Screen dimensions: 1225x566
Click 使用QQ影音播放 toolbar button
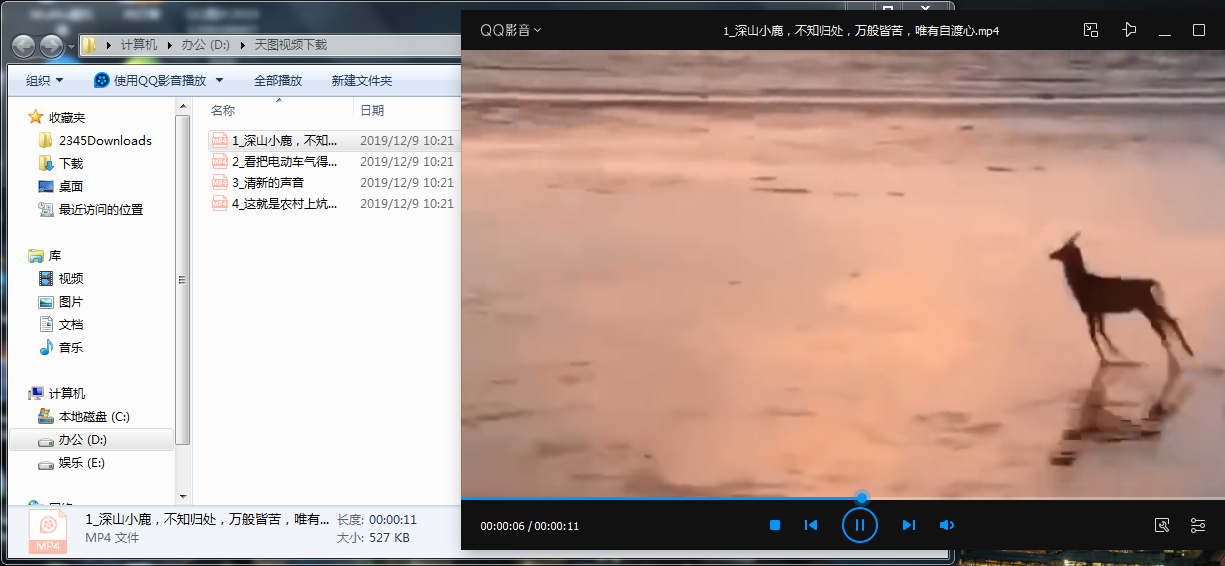click(x=151, y=80)
